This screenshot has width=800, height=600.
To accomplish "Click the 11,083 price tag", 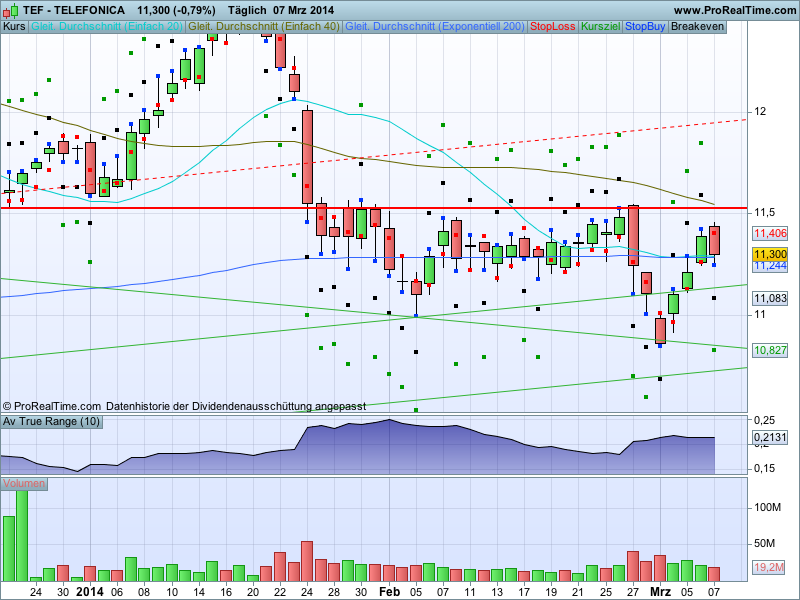I will tap(770, 298).
